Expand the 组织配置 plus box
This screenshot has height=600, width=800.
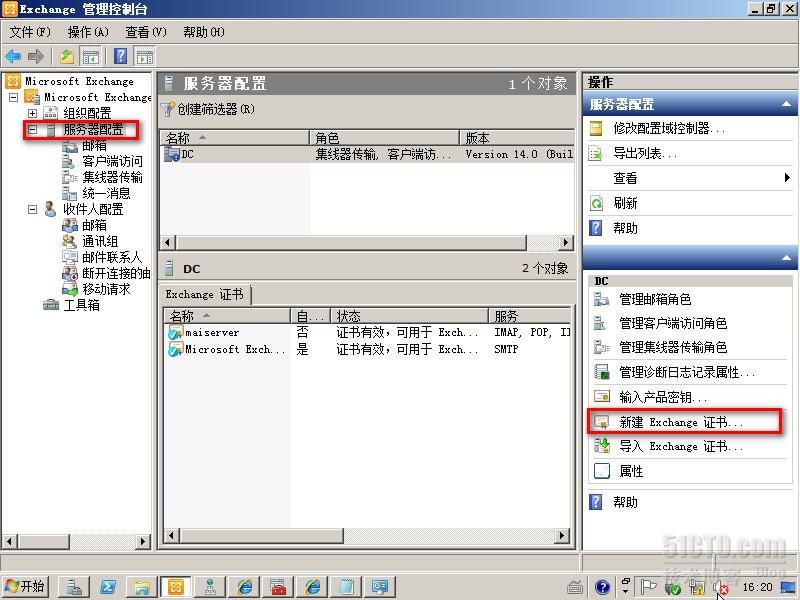point(33,113)
